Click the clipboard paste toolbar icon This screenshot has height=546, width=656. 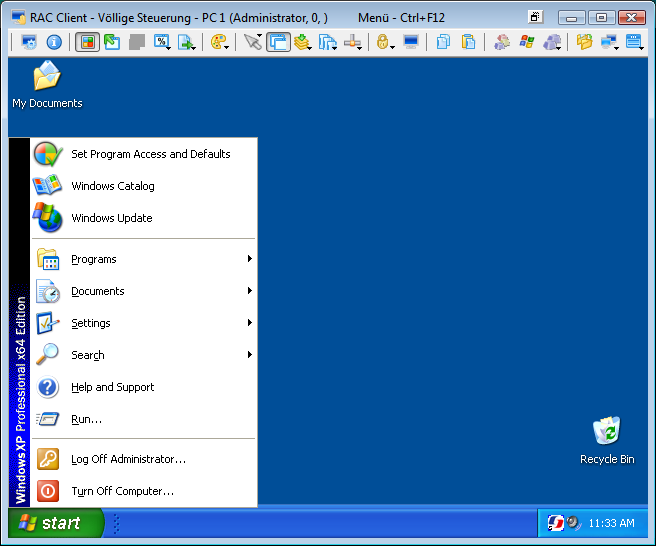tap(467, 42)
